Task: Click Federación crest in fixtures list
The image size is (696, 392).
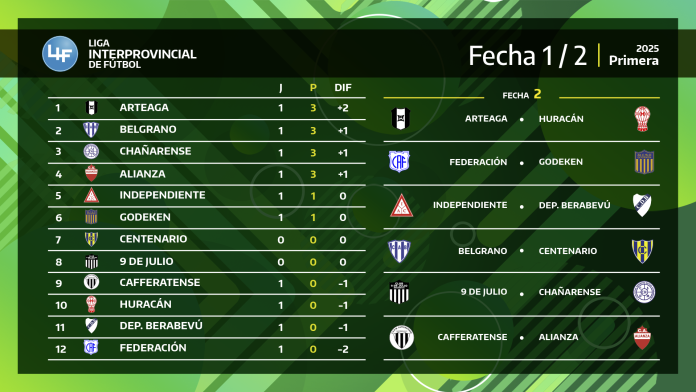Action: [399, 162]
